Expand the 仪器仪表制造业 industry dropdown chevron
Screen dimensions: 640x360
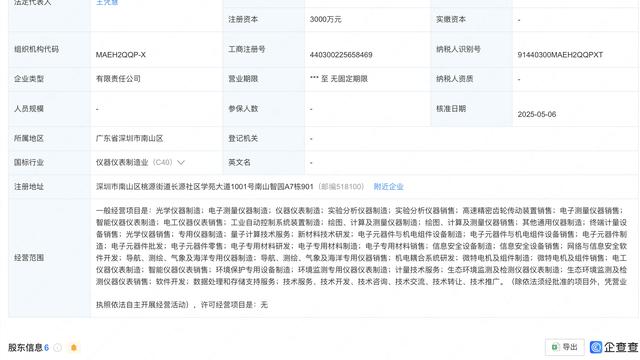(x=181, y=162)
